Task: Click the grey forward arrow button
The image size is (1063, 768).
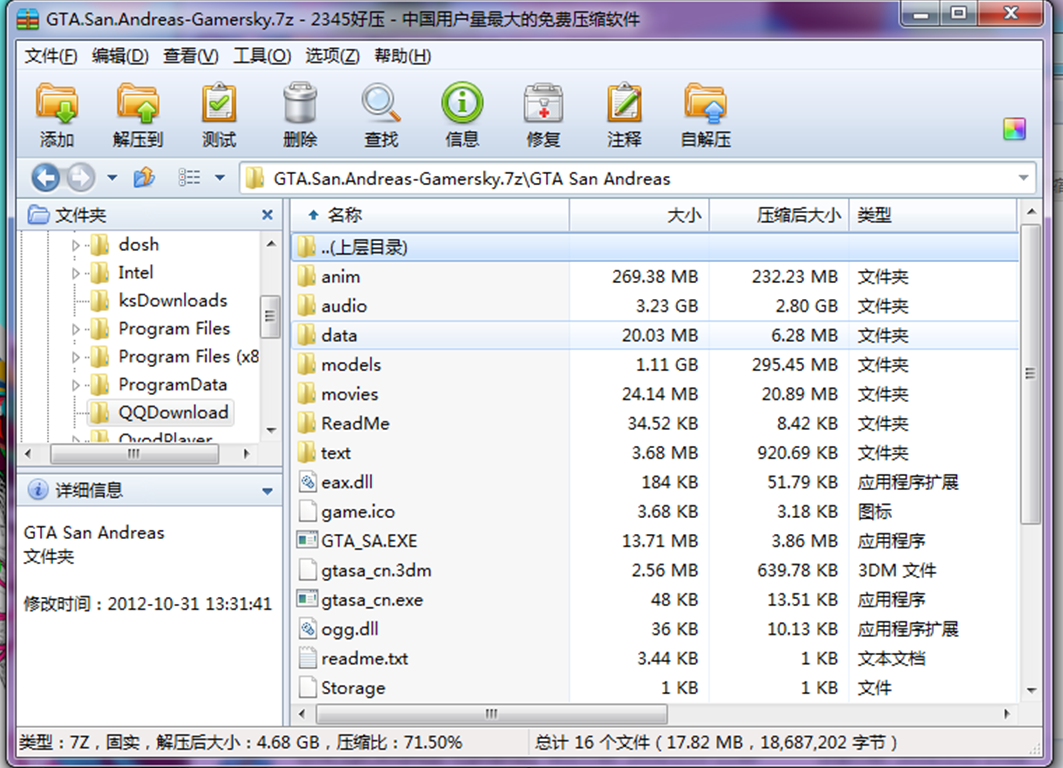Action: click(x=81, y=178)
